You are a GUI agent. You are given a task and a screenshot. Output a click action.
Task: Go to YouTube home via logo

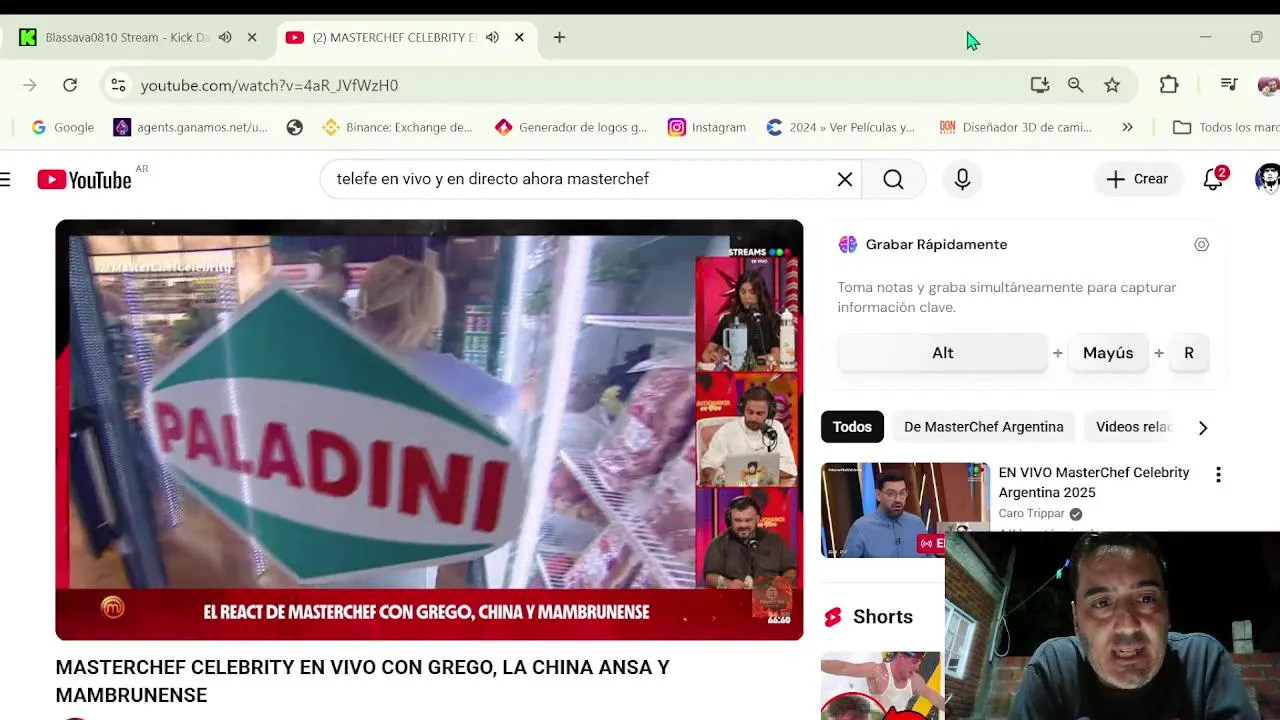(x=85, y=179)
